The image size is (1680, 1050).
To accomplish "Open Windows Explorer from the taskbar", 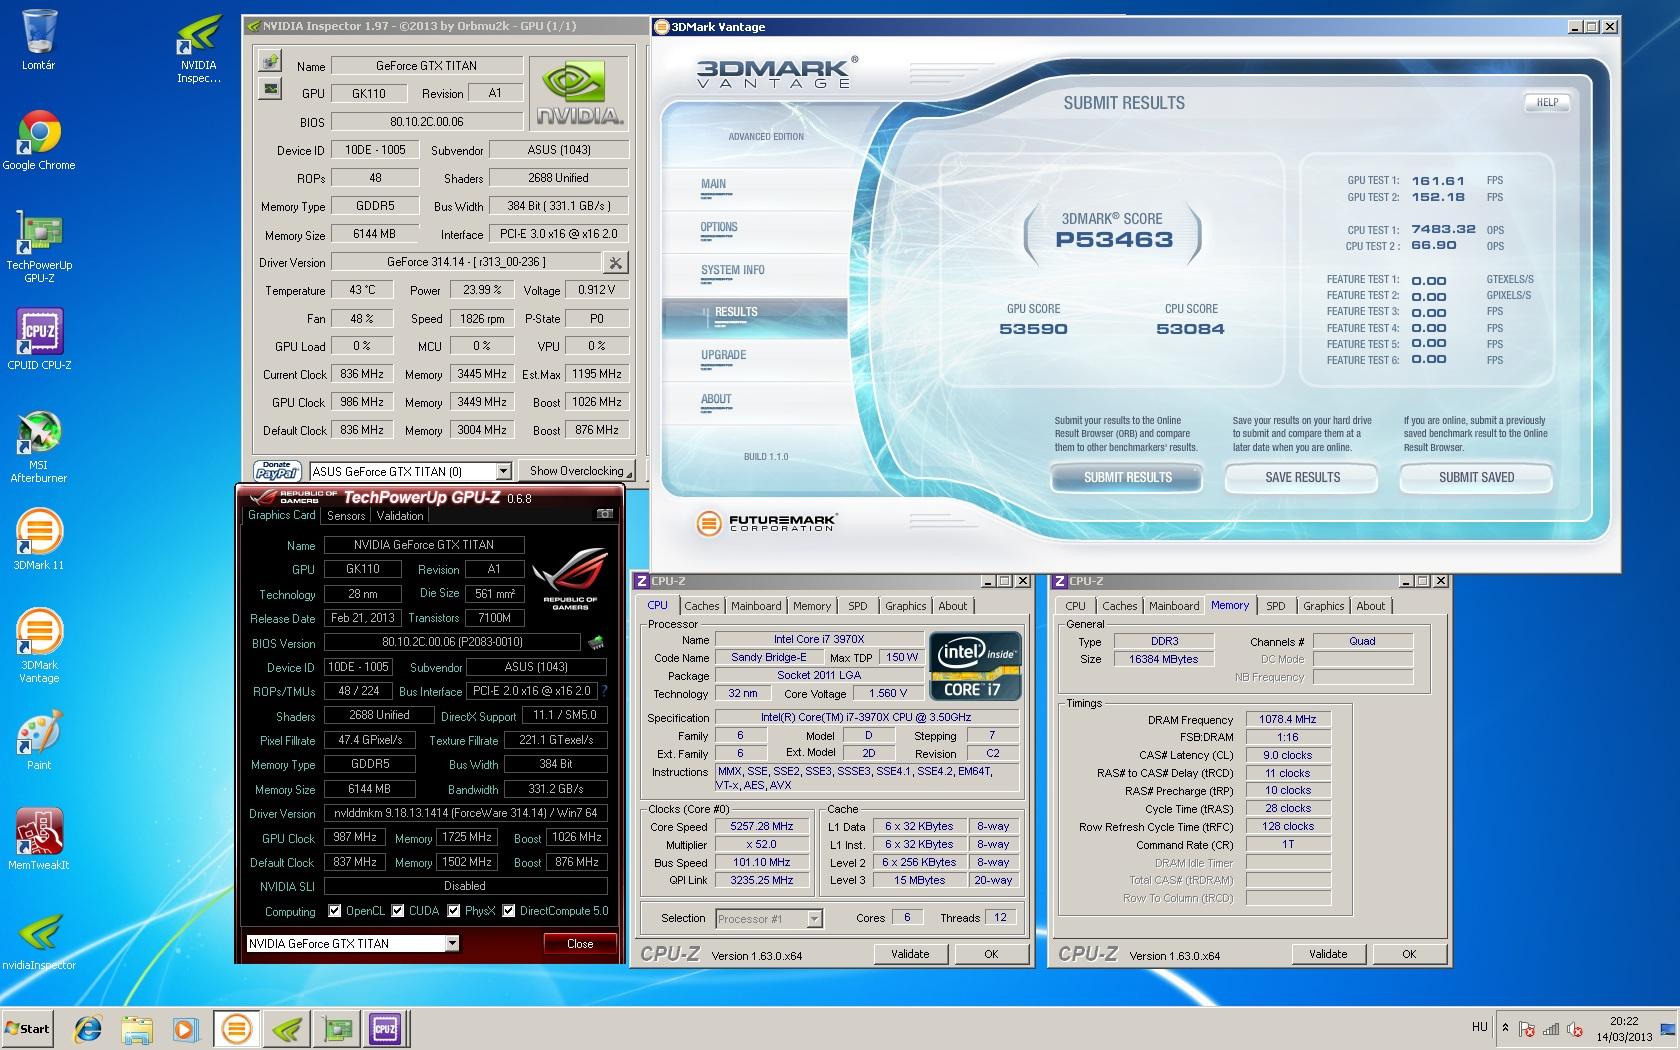I will (x=137, y=1028).
